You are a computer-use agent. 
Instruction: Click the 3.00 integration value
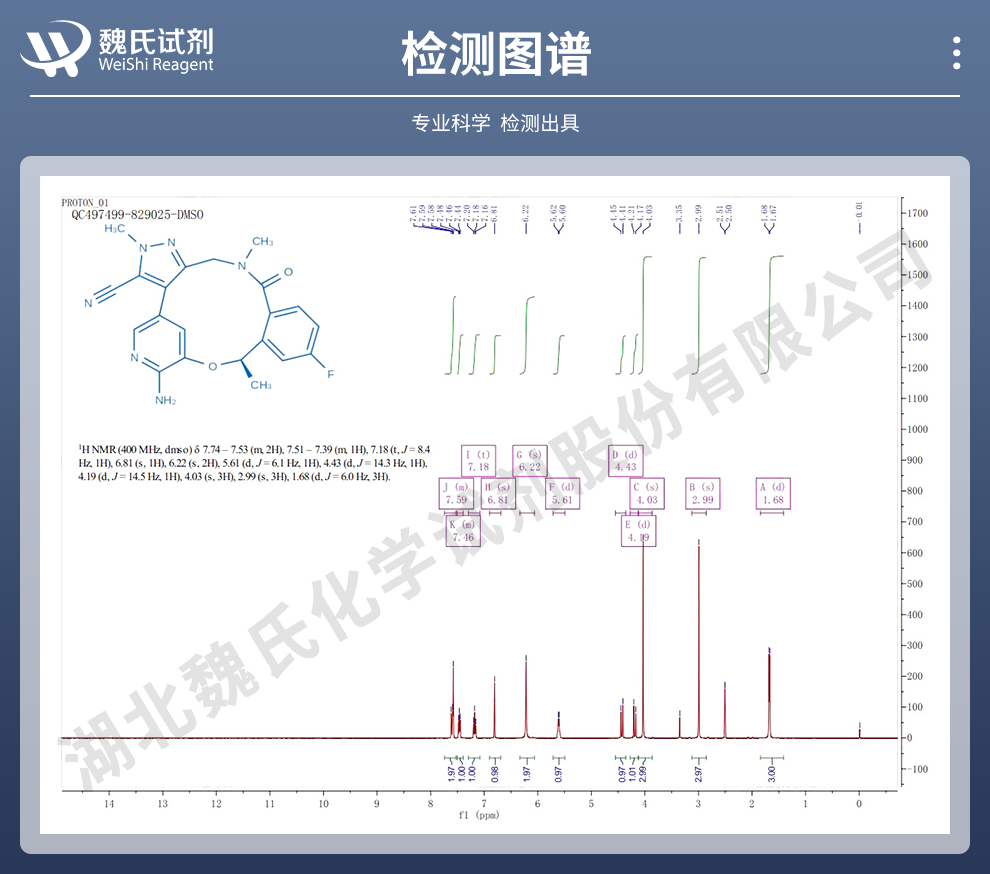click(x=771, y=773)
